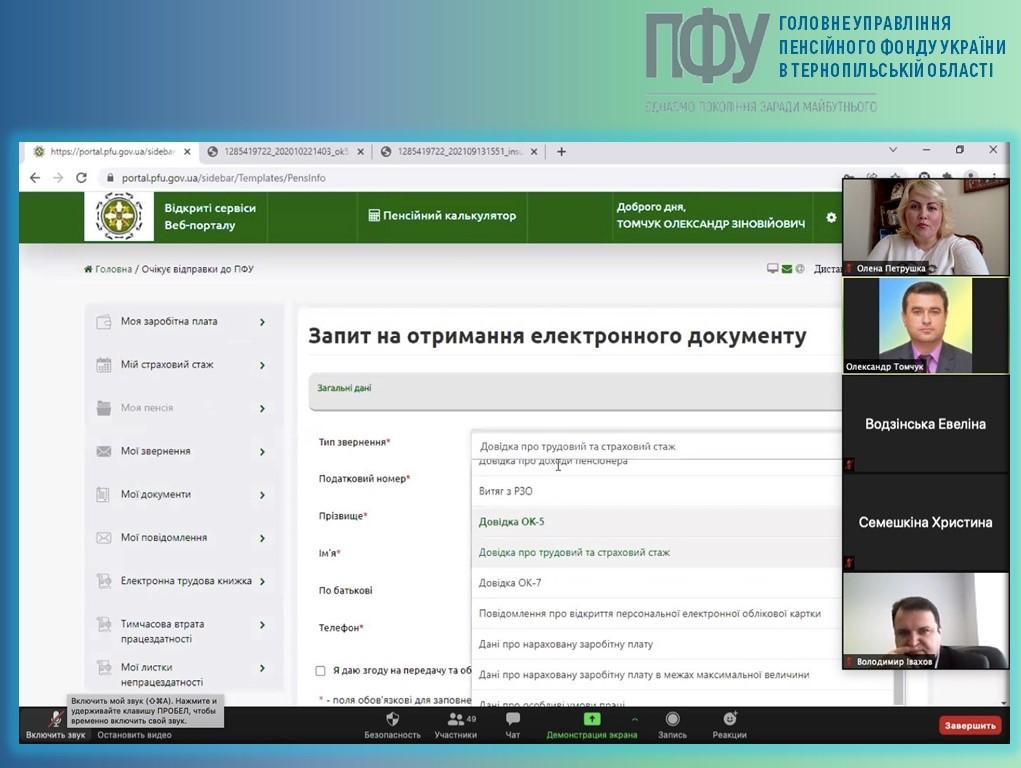Expand Мої повідомлення menu chevron

262,538
